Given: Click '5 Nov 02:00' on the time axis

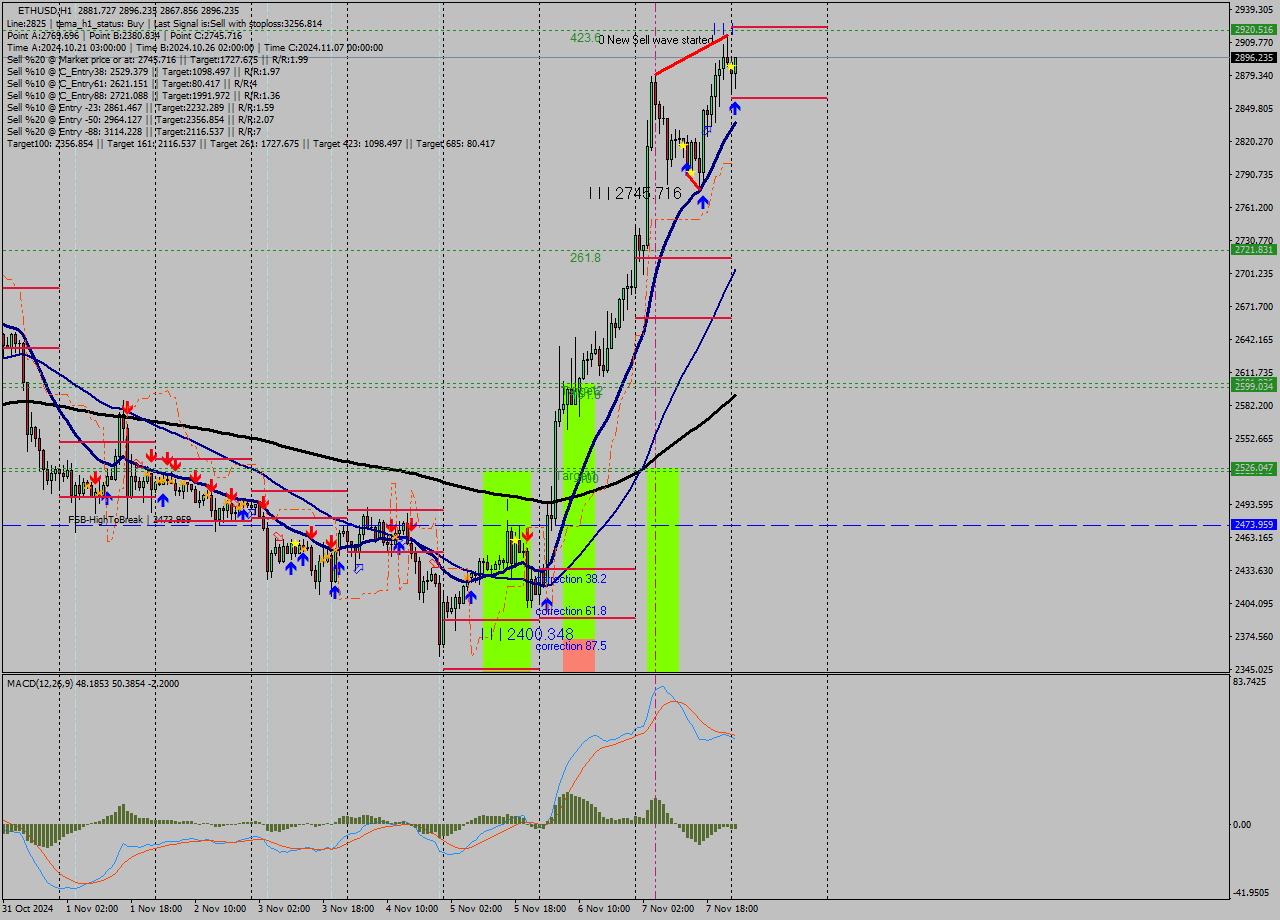Looking at the screenshot, I should pyautogui.click(x=476, y=909).
